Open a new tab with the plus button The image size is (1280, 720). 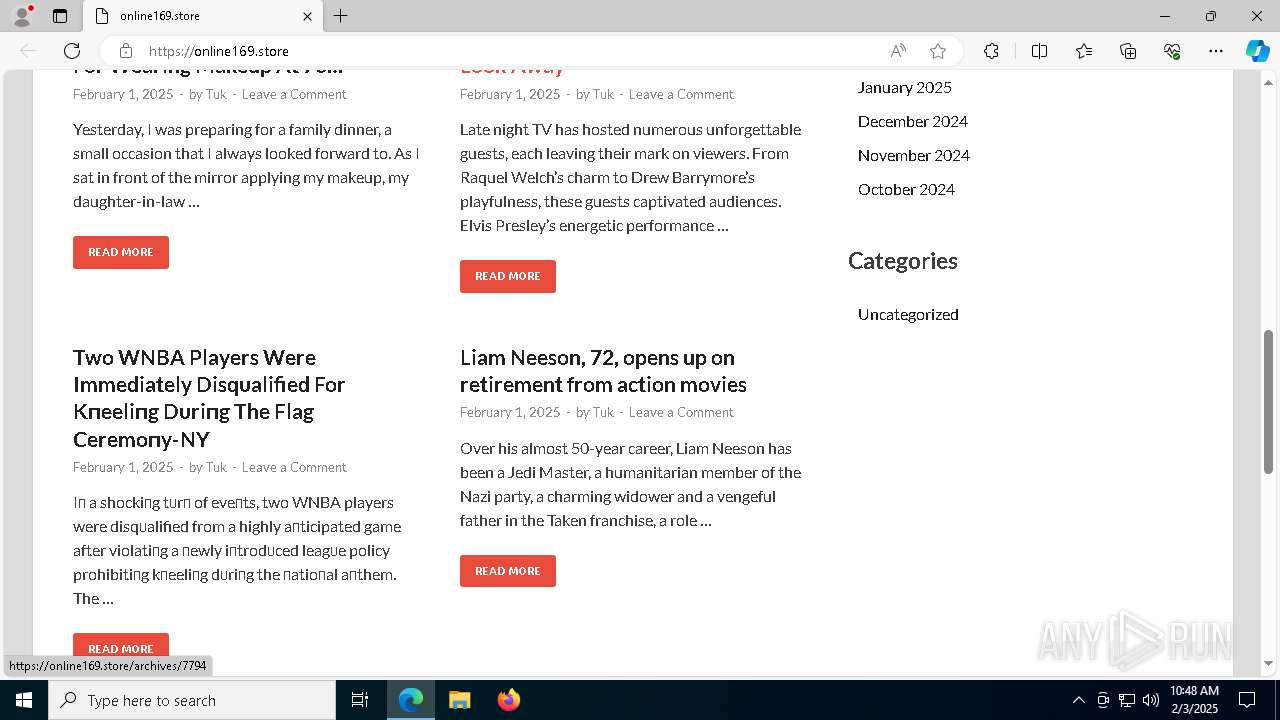[341, 16]
